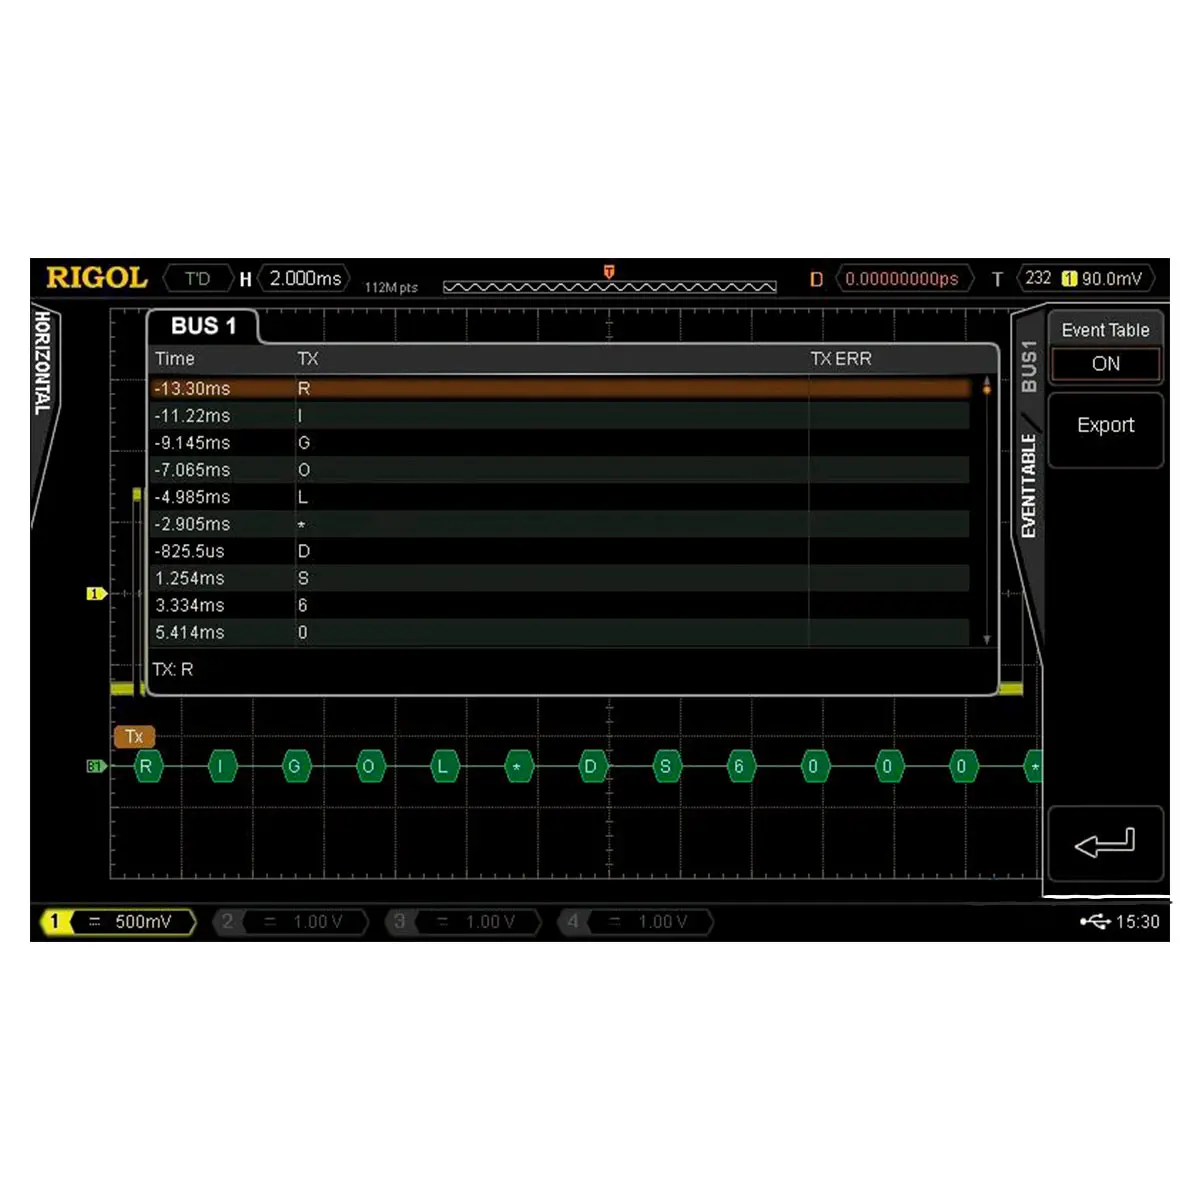The image size is (1200, 1200).
Task: Click the orange Tx bus label
Action: pyautogui.click(x=134, y=737)
